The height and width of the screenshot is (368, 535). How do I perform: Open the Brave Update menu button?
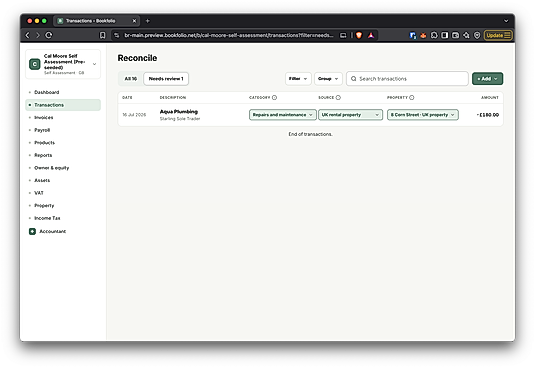point(498,35)
